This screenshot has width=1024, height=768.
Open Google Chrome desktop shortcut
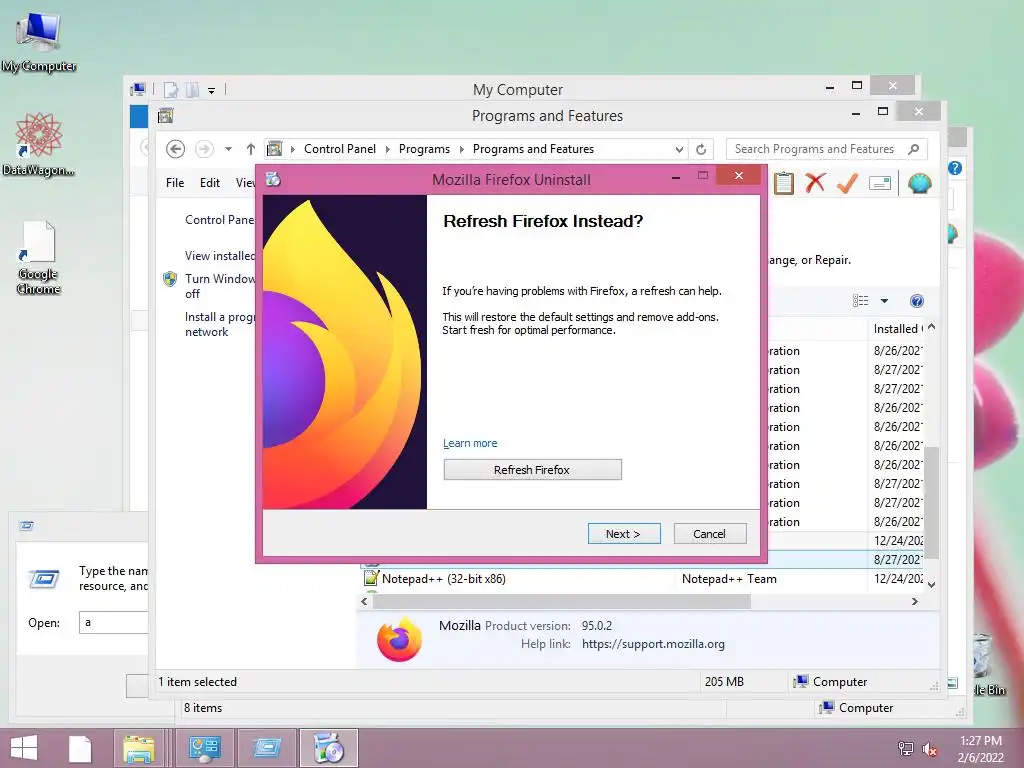(x=39, y=257)
